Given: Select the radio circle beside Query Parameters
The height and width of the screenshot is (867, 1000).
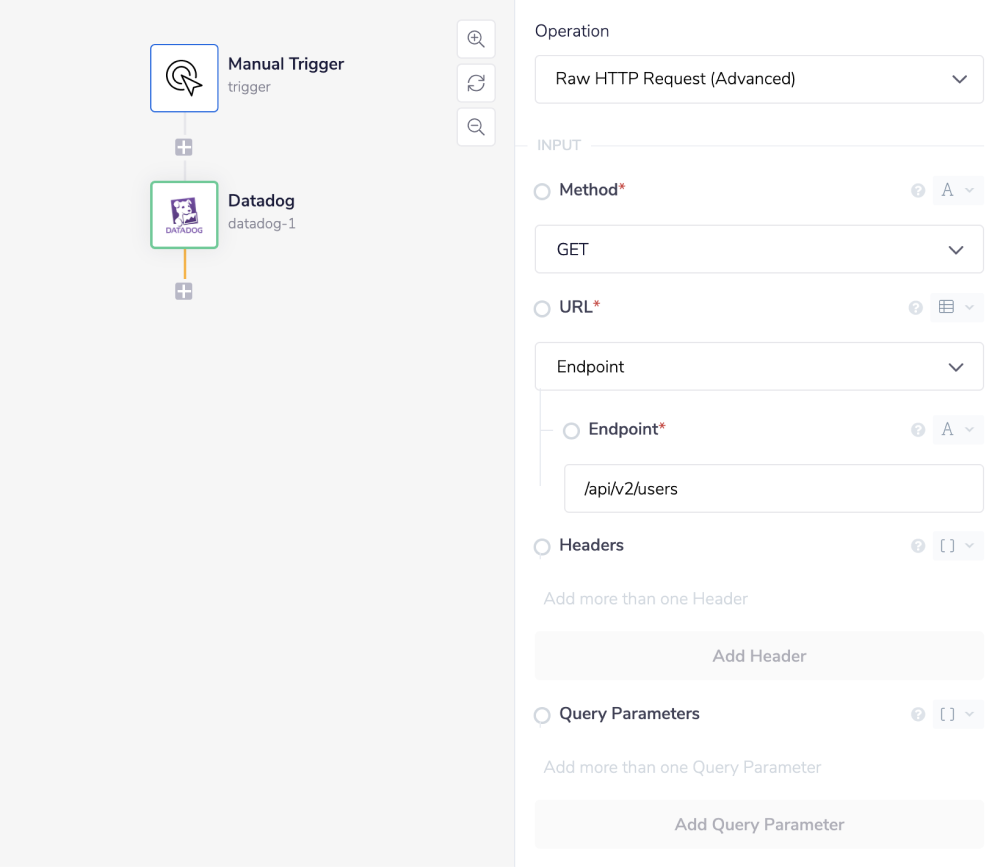Looking at the screenshot, I should [541, 715].
